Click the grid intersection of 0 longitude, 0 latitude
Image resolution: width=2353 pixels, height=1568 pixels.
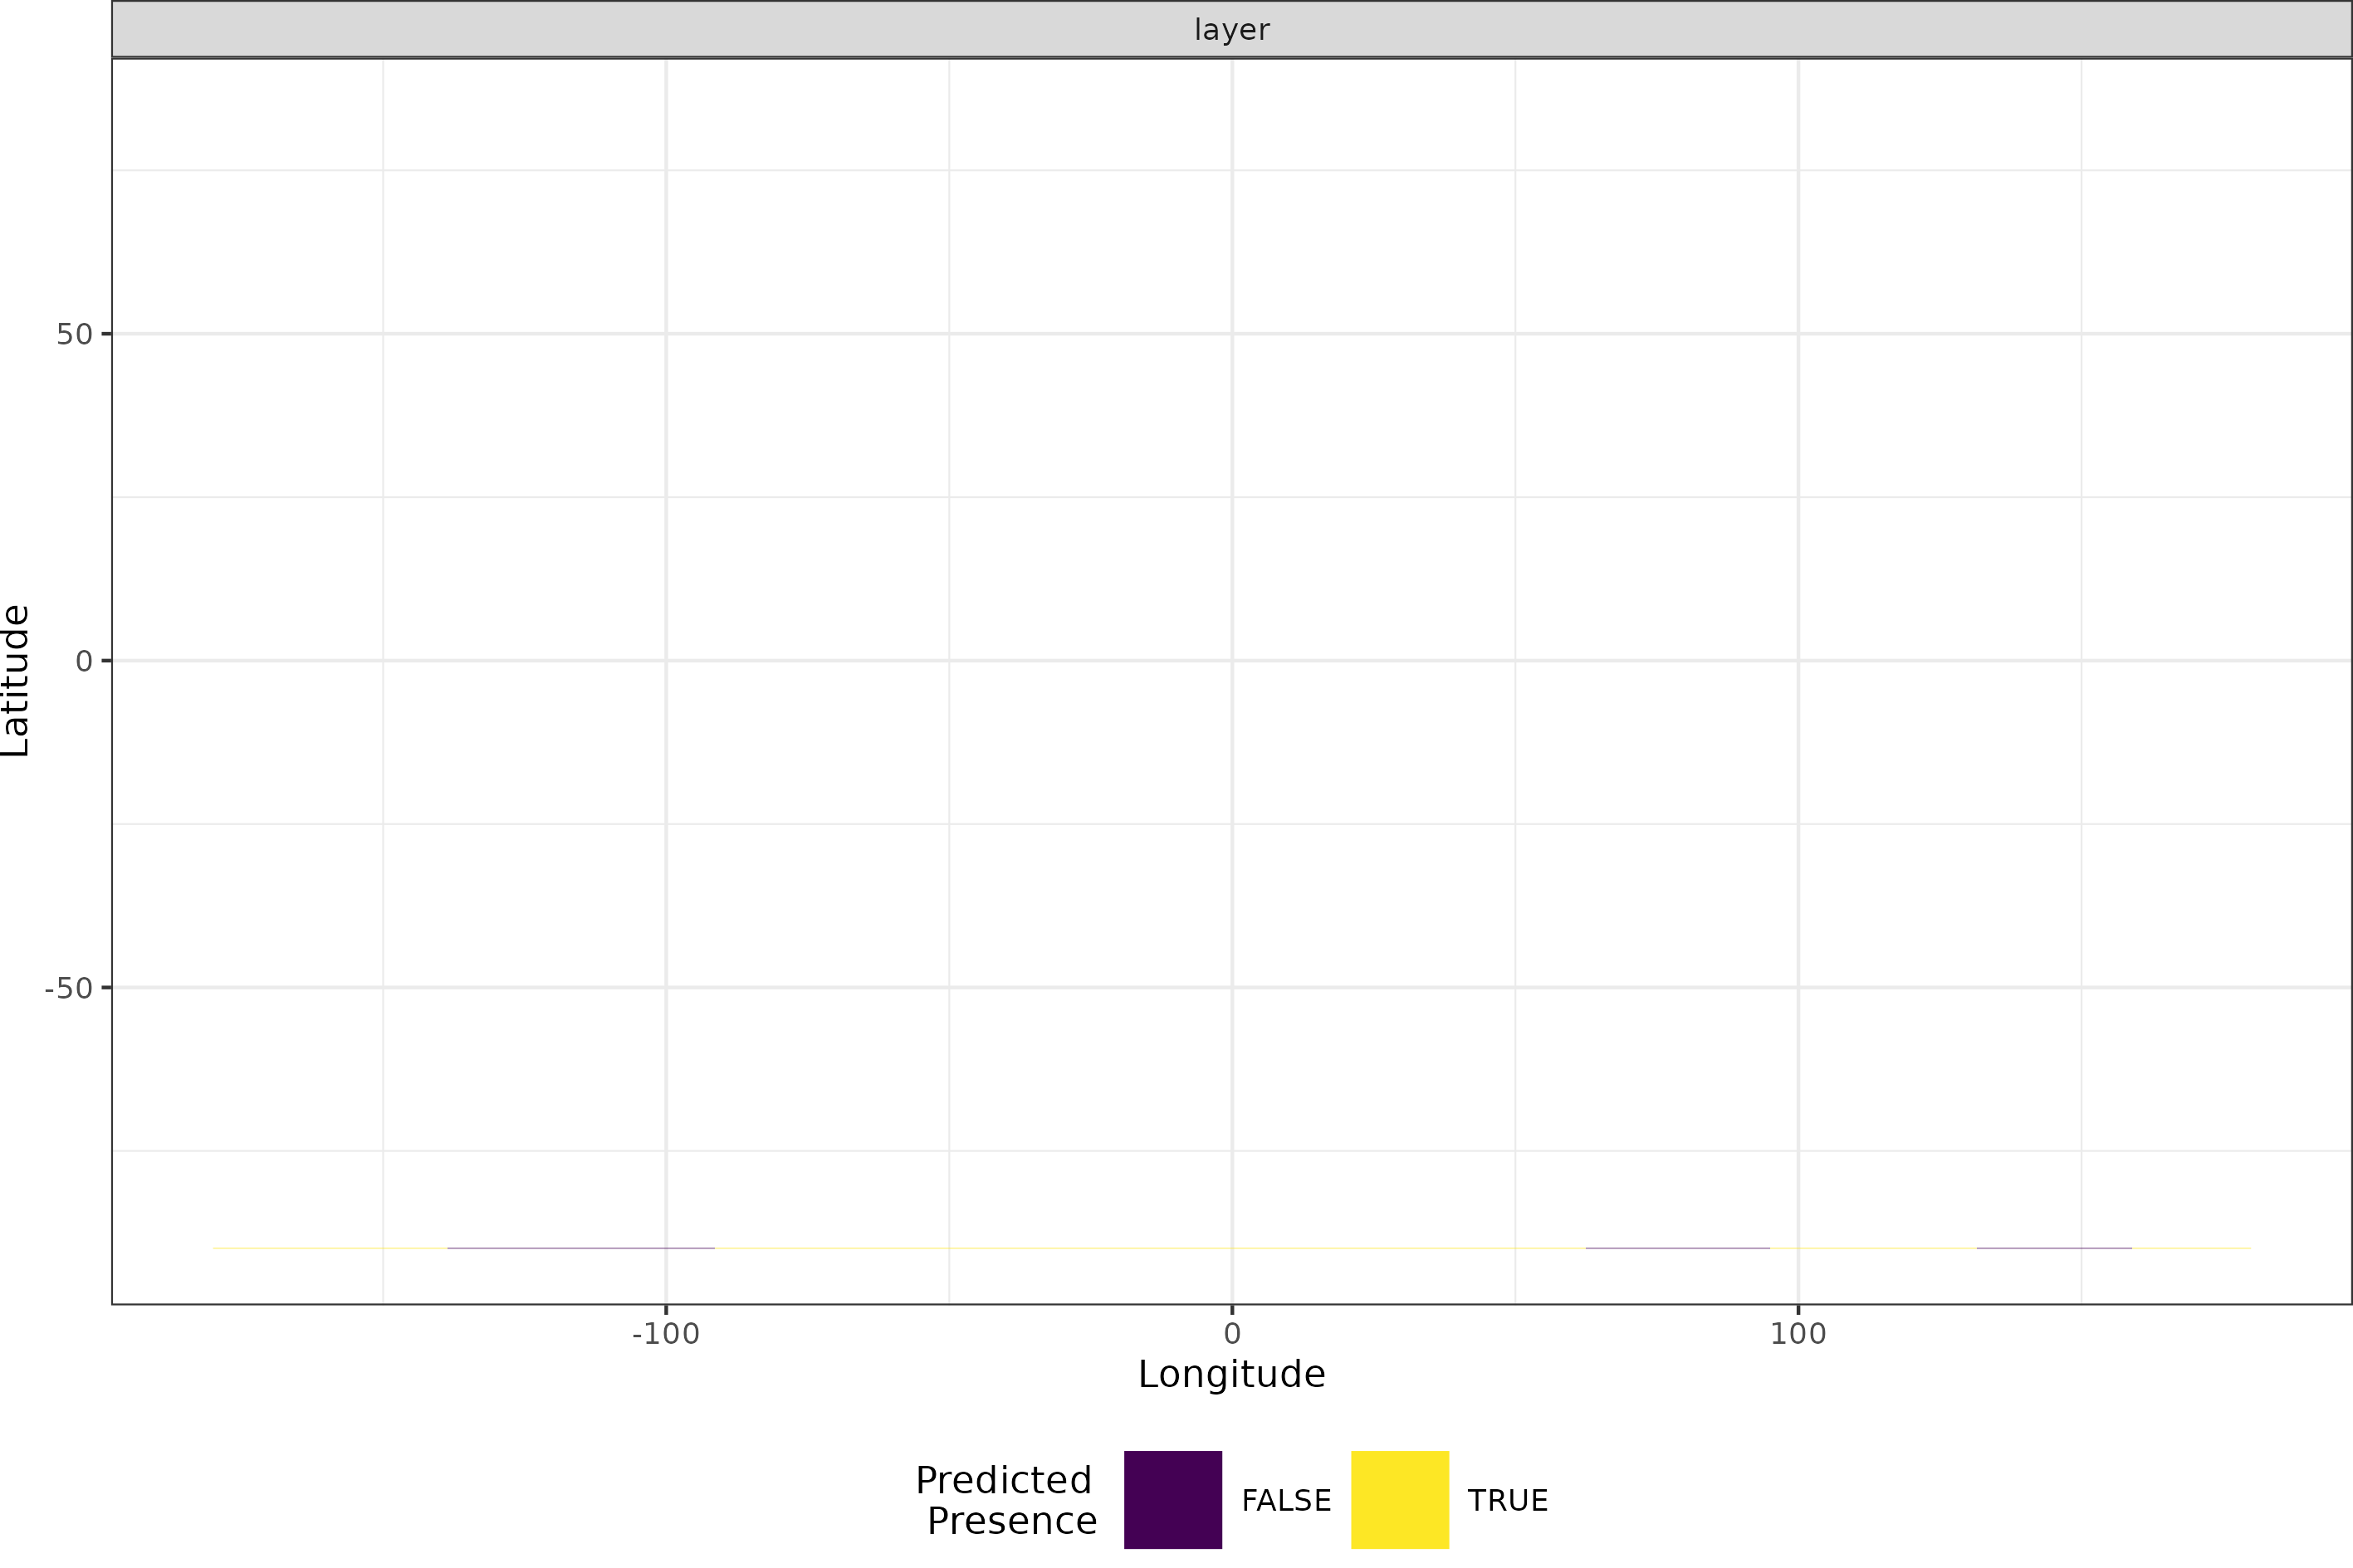(1231, 660)
